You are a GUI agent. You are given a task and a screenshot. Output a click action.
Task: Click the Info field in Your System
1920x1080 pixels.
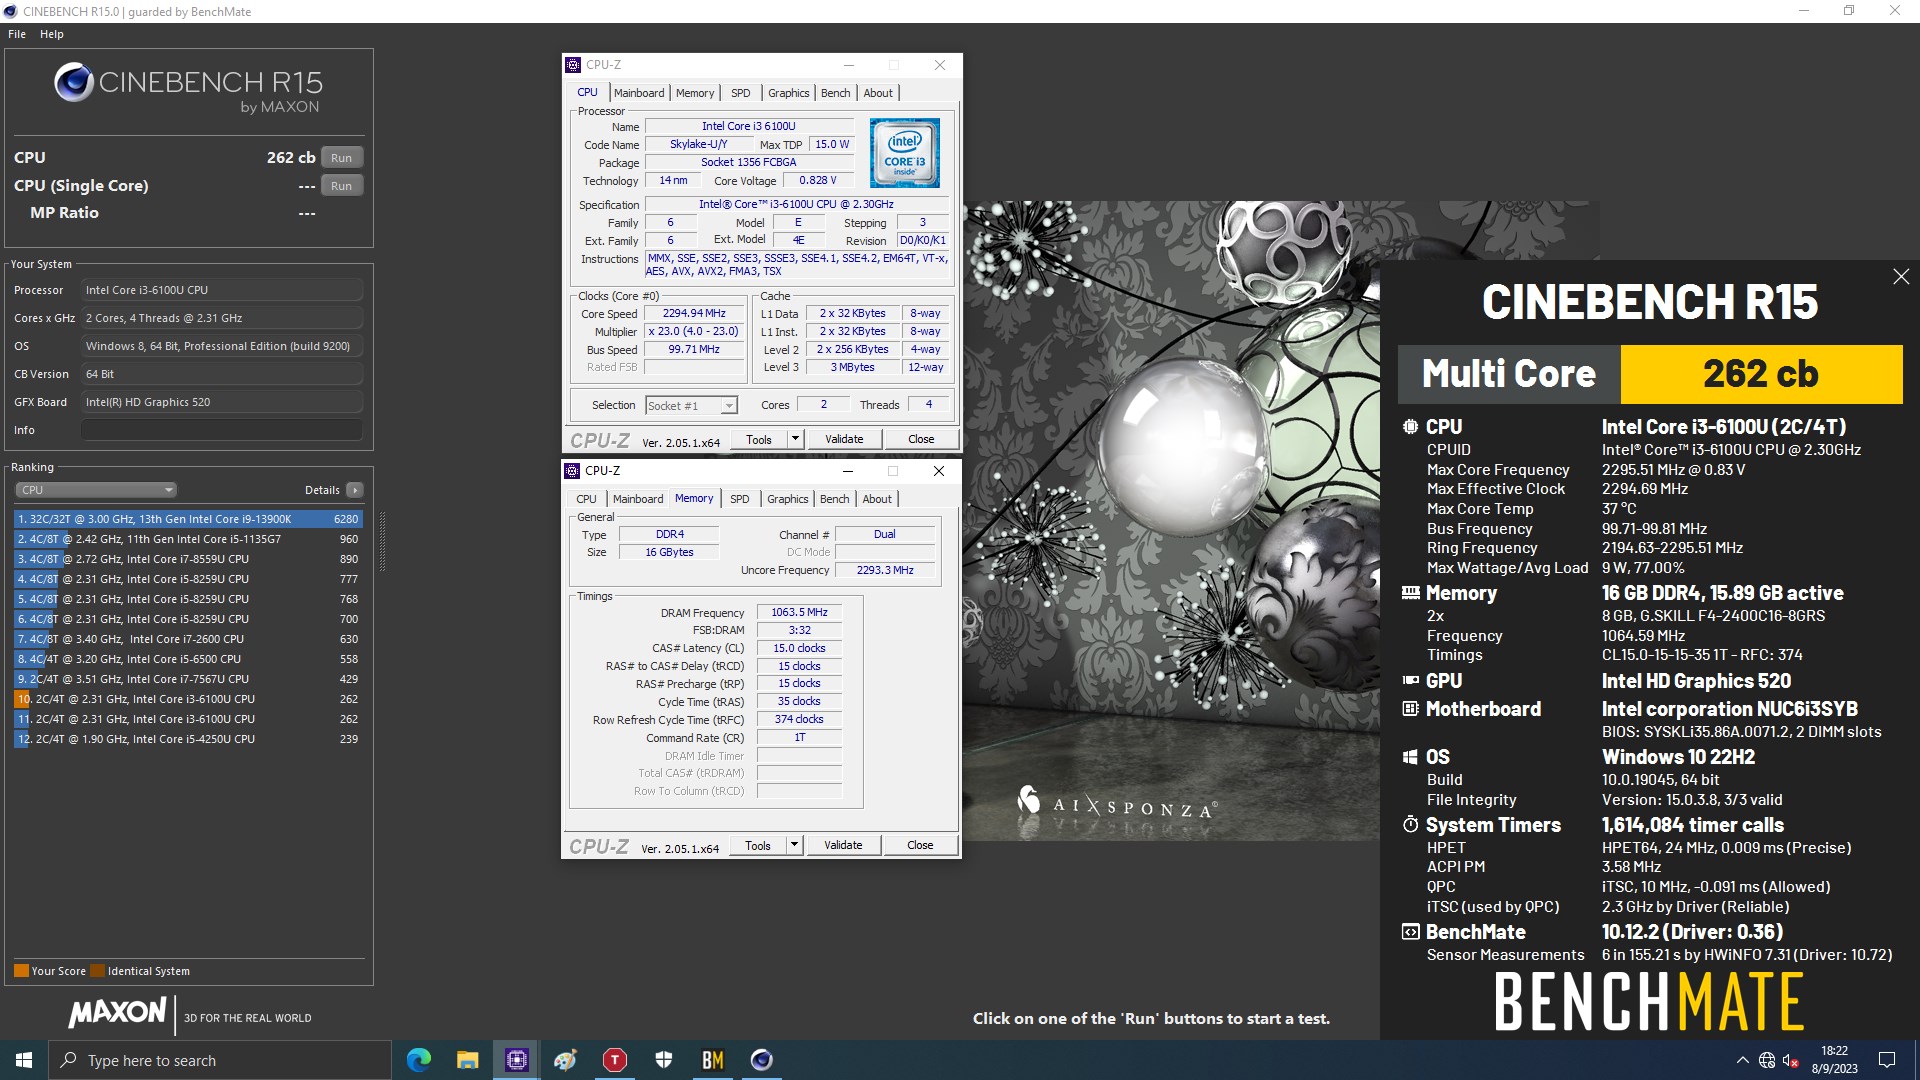tap(222, 430)
